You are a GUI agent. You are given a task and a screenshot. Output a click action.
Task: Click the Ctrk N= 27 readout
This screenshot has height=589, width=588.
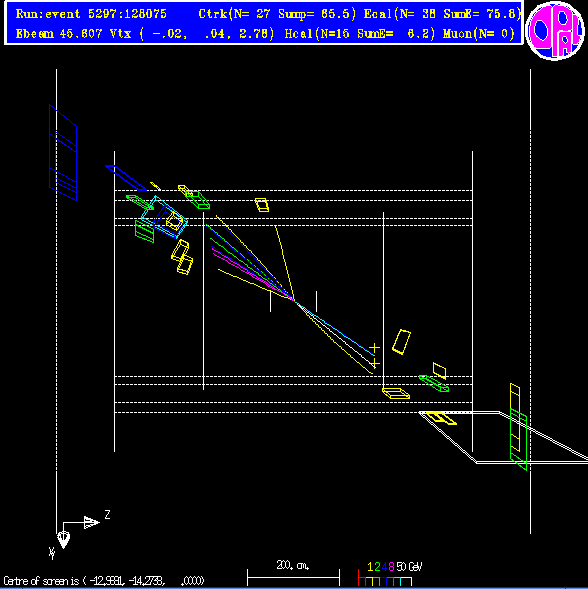[277, 14]
